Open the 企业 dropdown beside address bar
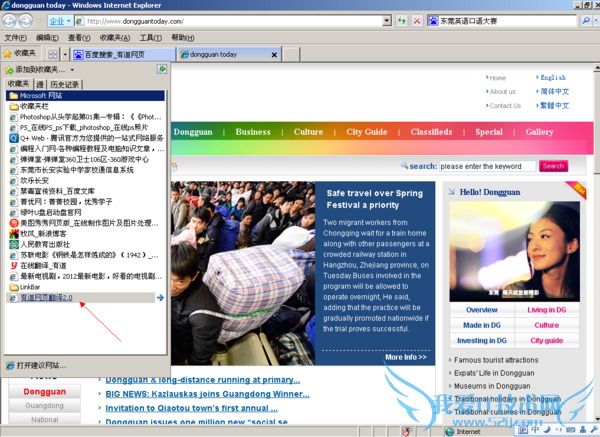Viewport: 600px width, 437px height. click(60, 21)
